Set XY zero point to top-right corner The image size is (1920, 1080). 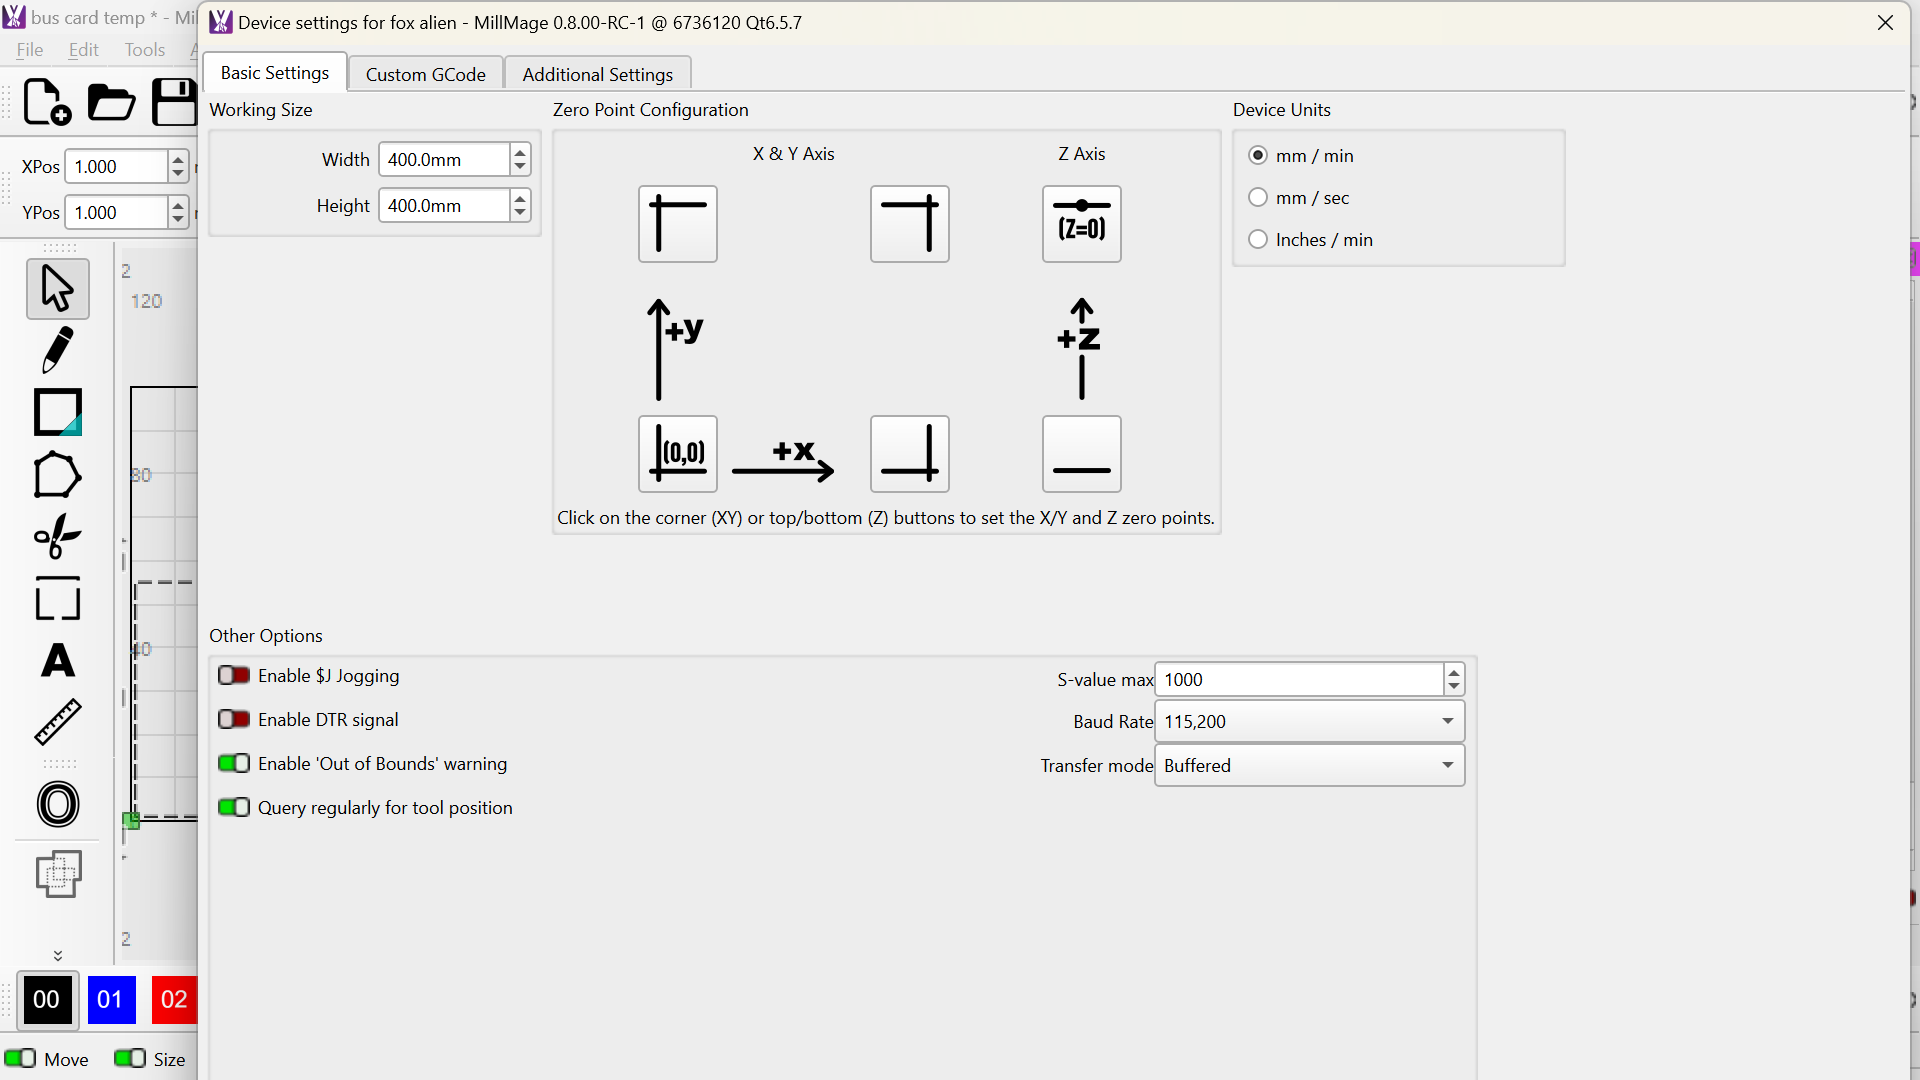point(909,224)
